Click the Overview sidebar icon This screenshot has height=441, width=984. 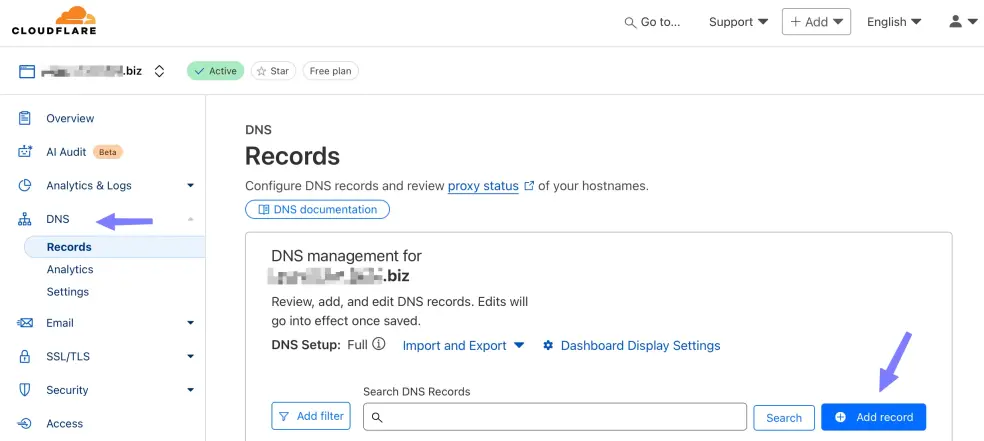point(25,118)
